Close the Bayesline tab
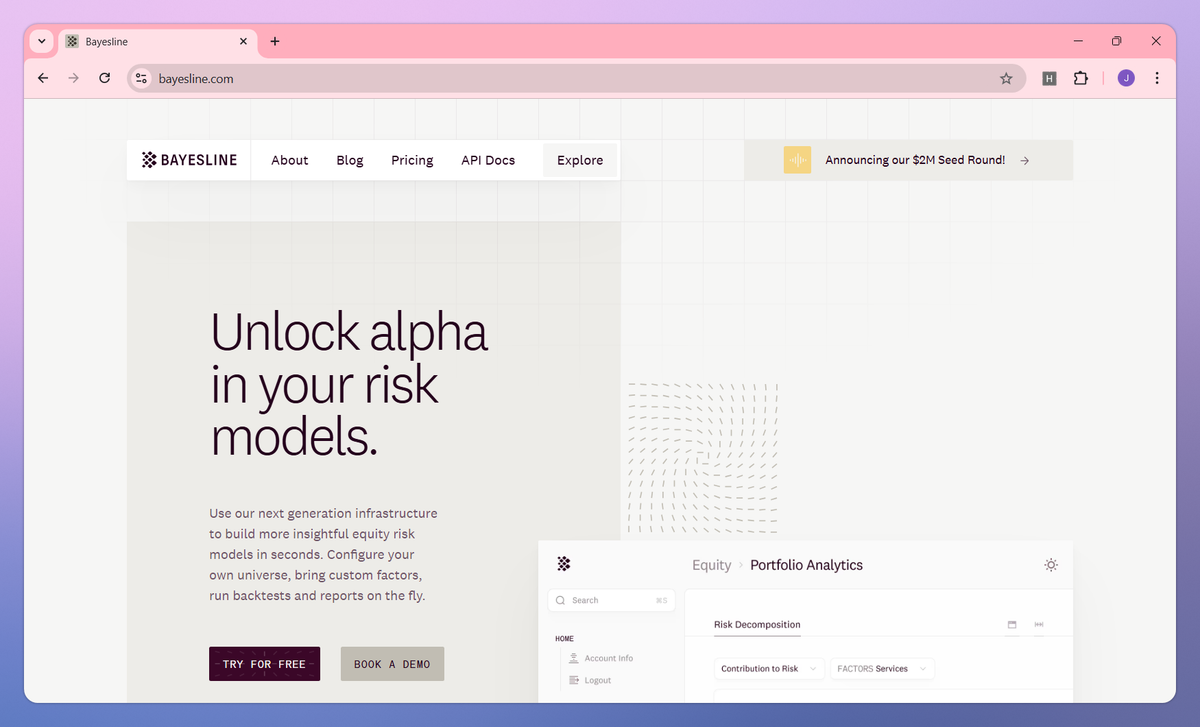This screenshot has height=727, width=1200. tap(243, 42)
